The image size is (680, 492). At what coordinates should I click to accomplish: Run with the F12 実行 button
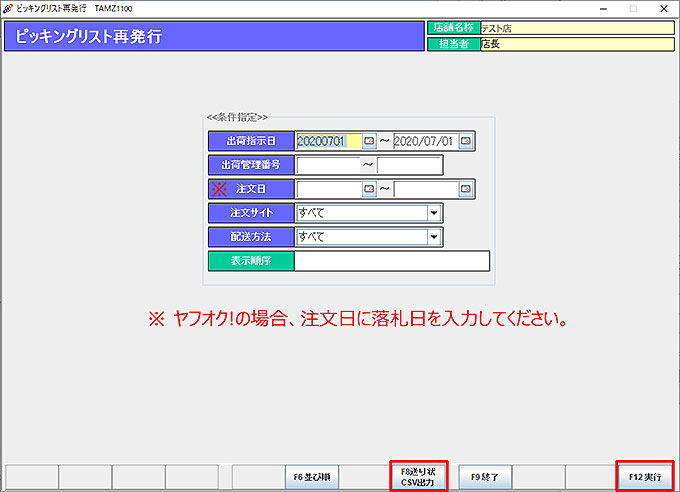[645, 477]
